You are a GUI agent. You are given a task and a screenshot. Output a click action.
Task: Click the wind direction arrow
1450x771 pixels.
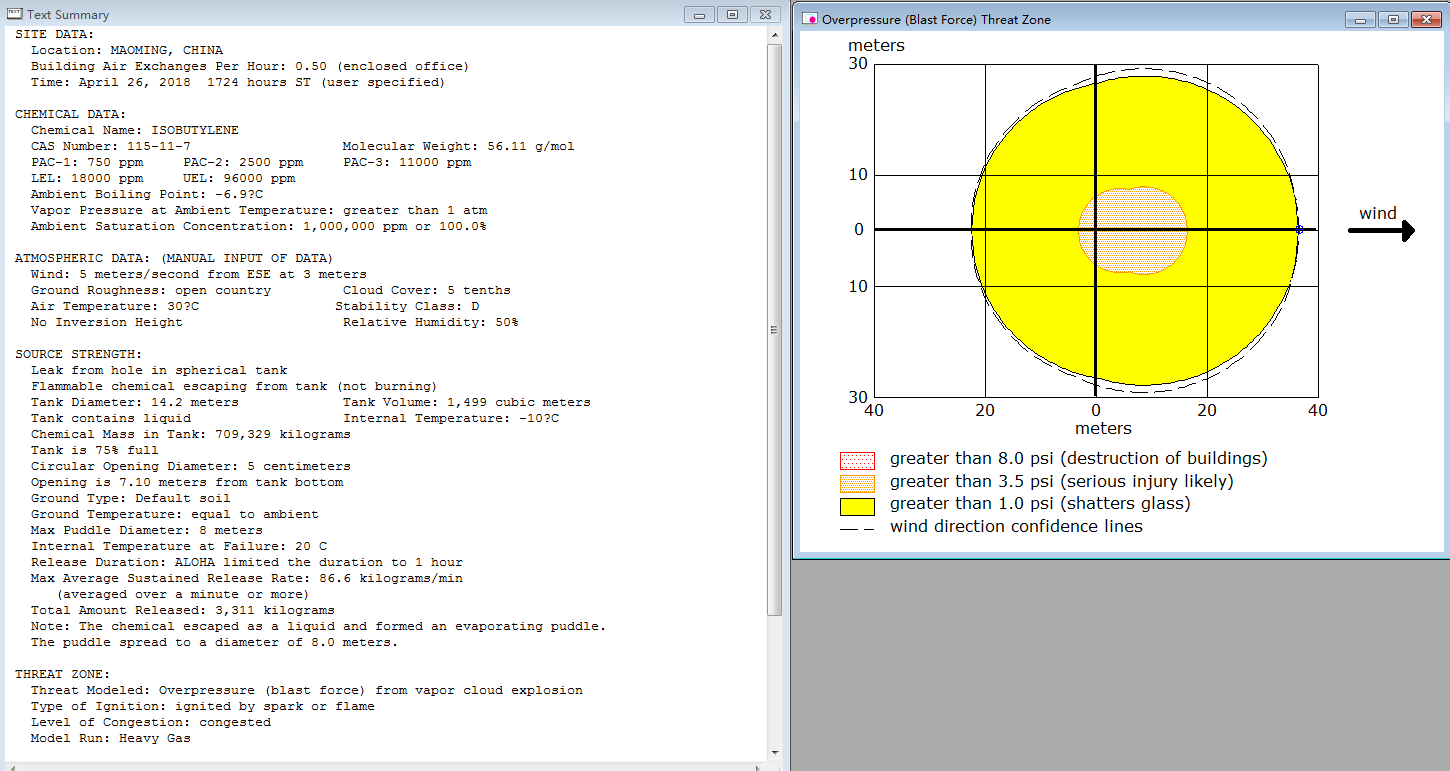click(1381, 231)
